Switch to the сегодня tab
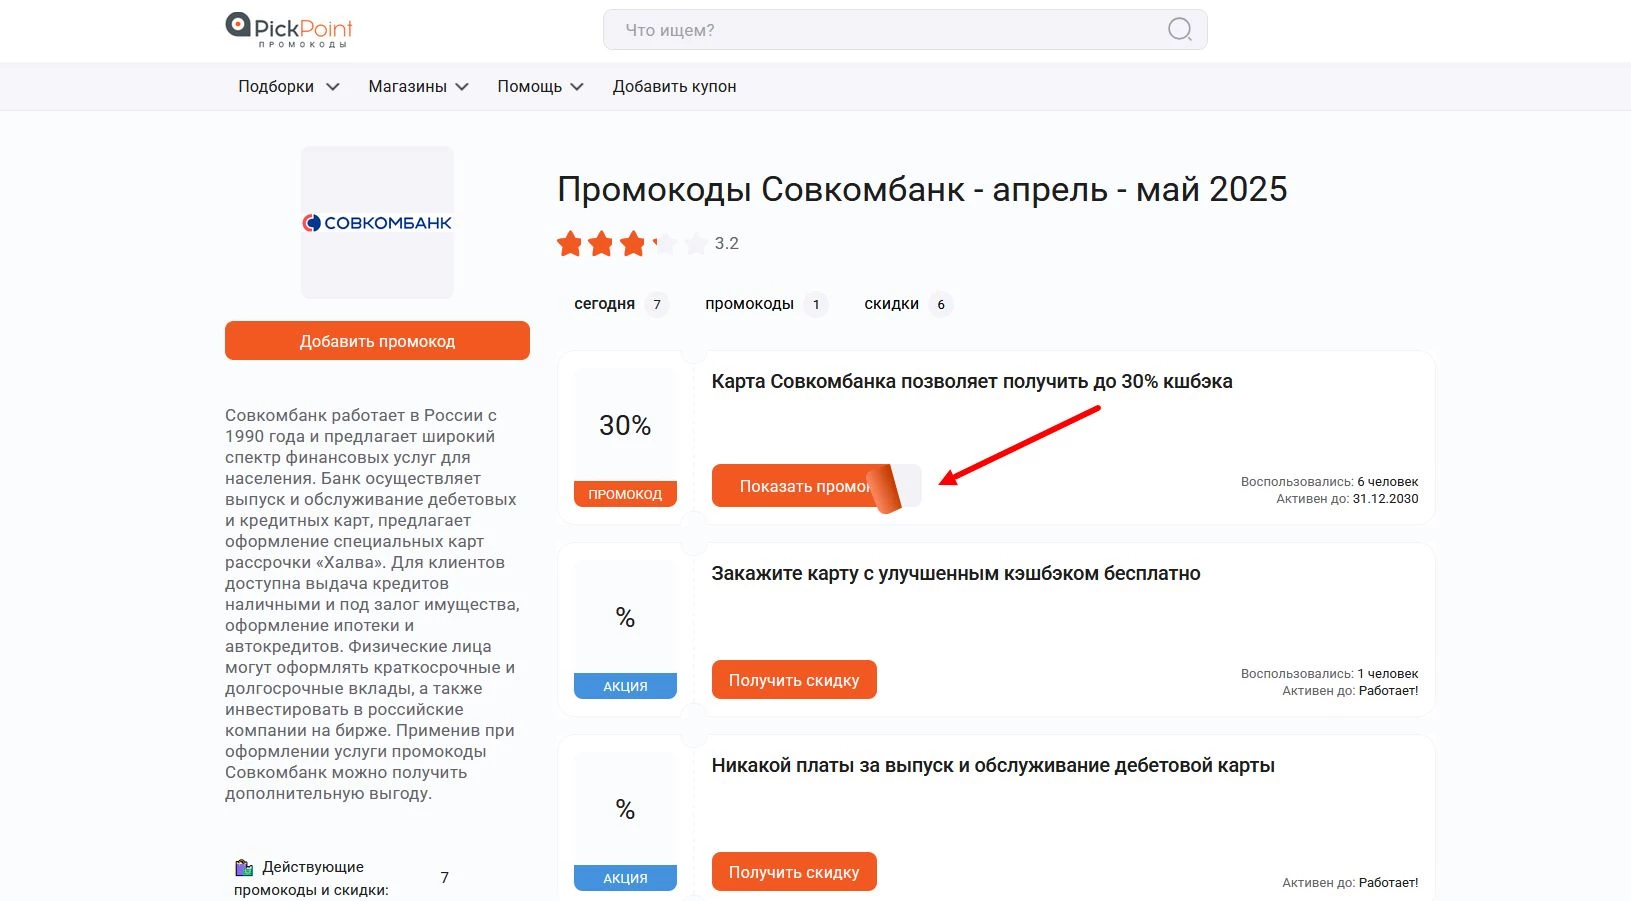1631x901 pixels. point(619,304)
